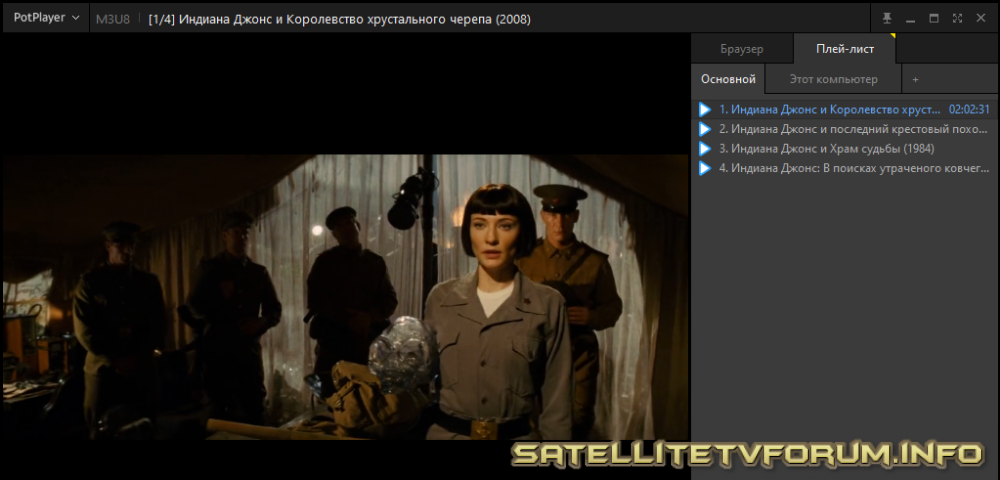
Task: Click the 02:02:31 duration of the first item
Action: [969, 110]
